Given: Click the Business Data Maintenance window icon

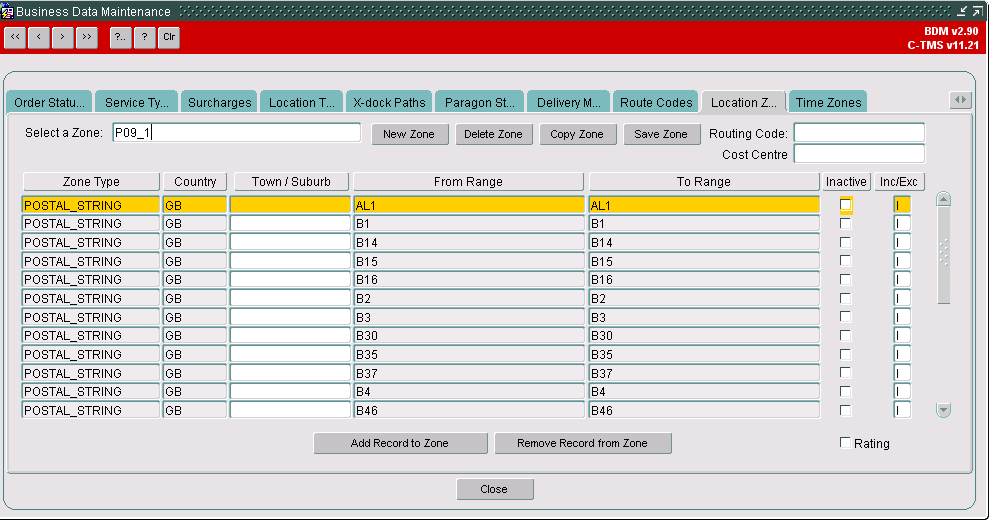Looking at the screenshot, I should click(7, 11).
